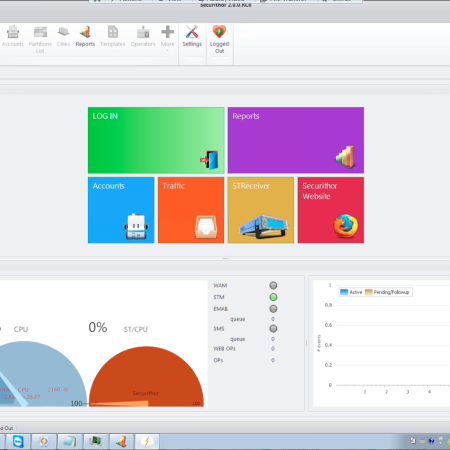Click the SMS status indicator
The width and height of the screenshot is (450, 450).
tap(273, 329)
